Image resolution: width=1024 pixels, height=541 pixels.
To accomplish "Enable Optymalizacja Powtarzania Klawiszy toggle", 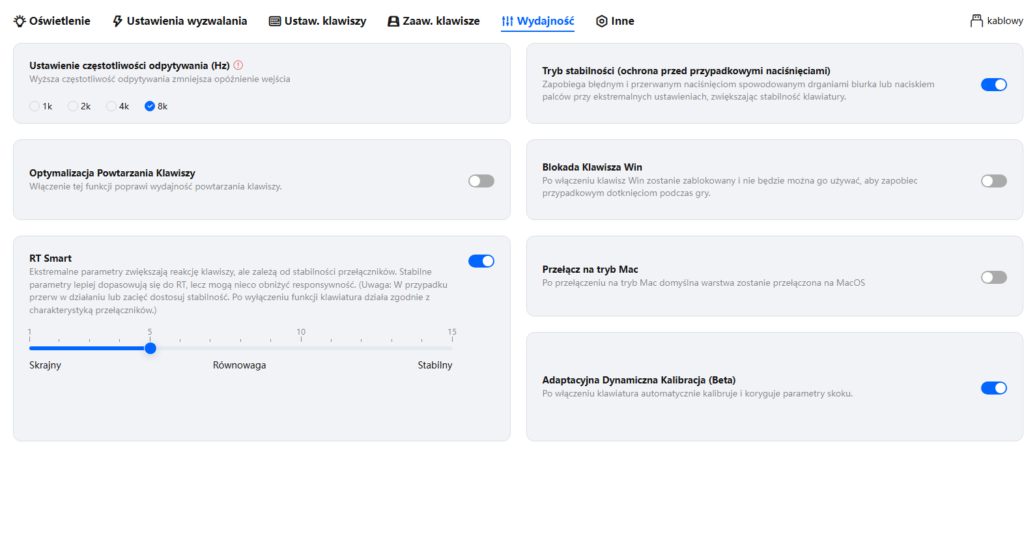I will pyautogui.click(x=481, y=181).
